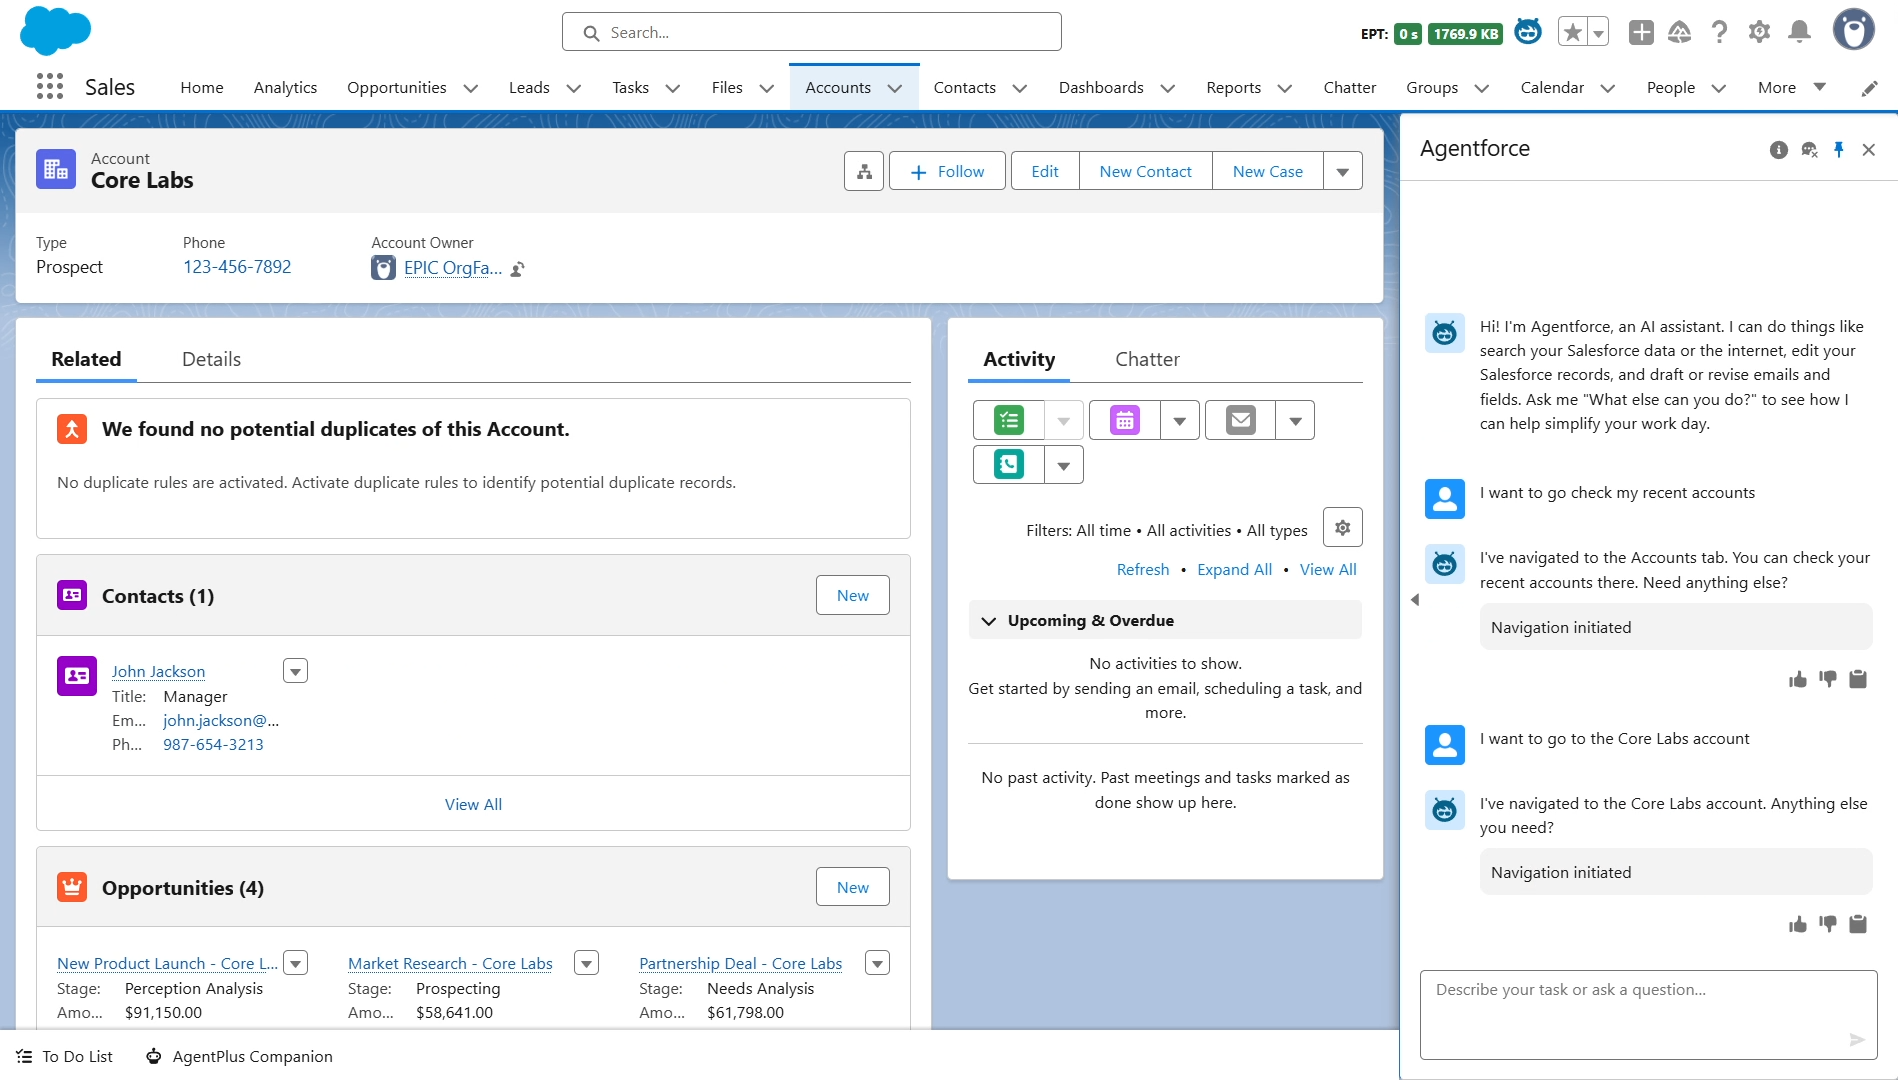
Task: Start a new Agentforce chat
Action: (1809, 150)
